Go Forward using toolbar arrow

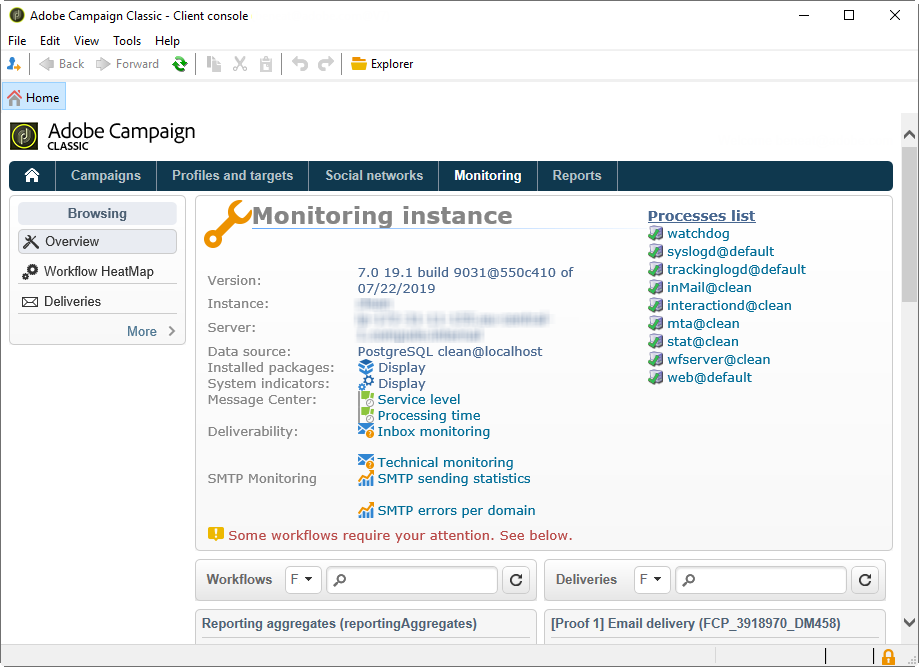pyautogui.click(x=127, y=64)
